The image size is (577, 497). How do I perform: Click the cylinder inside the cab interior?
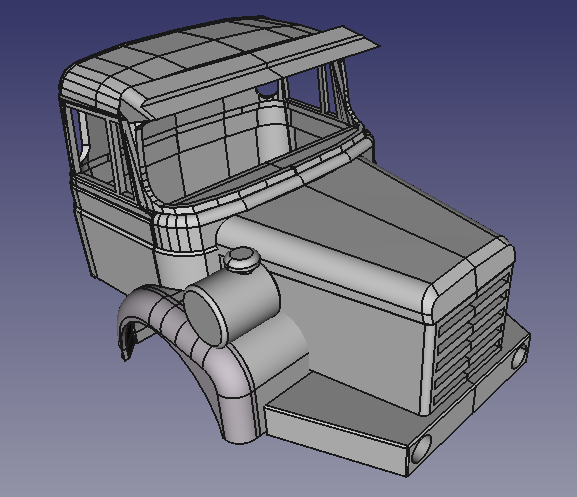coord(272,125)
